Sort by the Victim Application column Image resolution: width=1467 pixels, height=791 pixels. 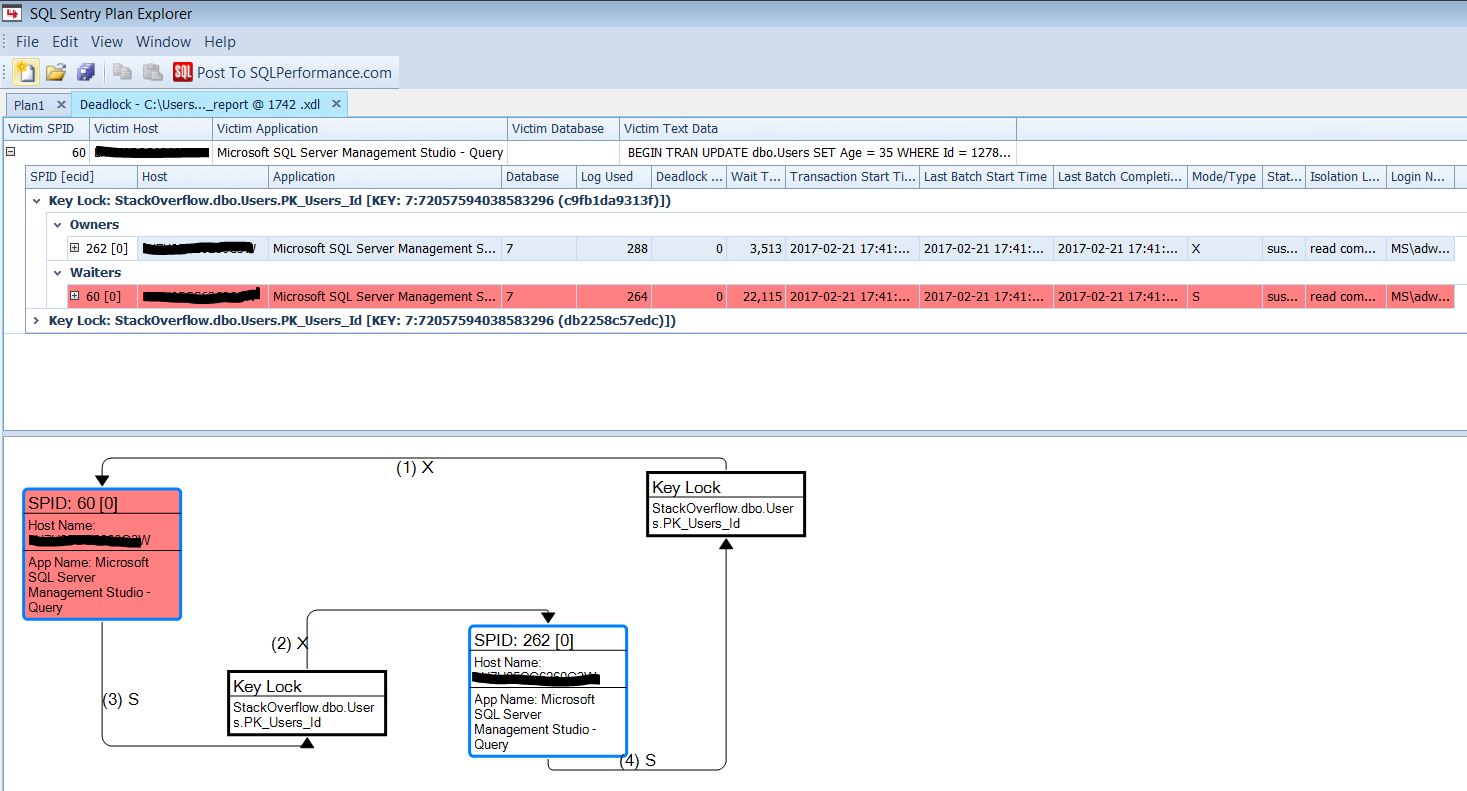[360, 129]
